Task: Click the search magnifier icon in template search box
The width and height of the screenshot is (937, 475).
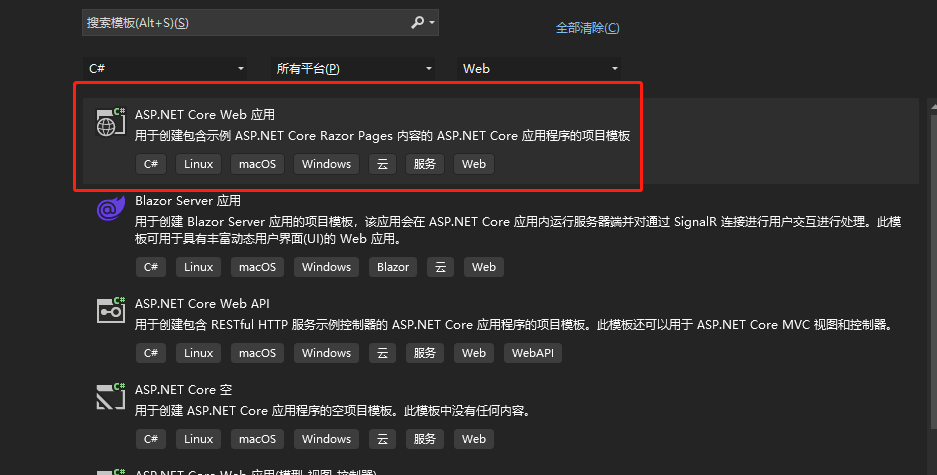Action: [x=417, y=23]
